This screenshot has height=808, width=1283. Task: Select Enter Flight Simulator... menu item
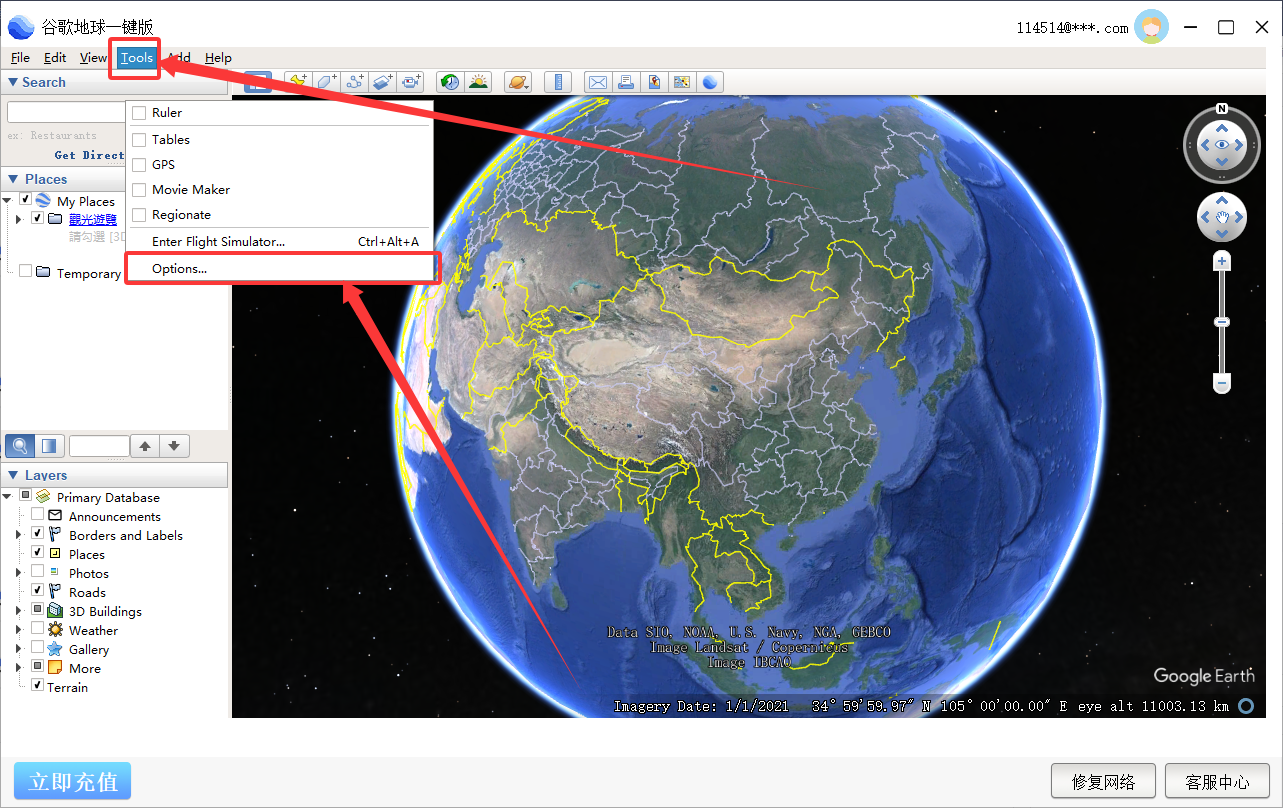coord(280,241)
